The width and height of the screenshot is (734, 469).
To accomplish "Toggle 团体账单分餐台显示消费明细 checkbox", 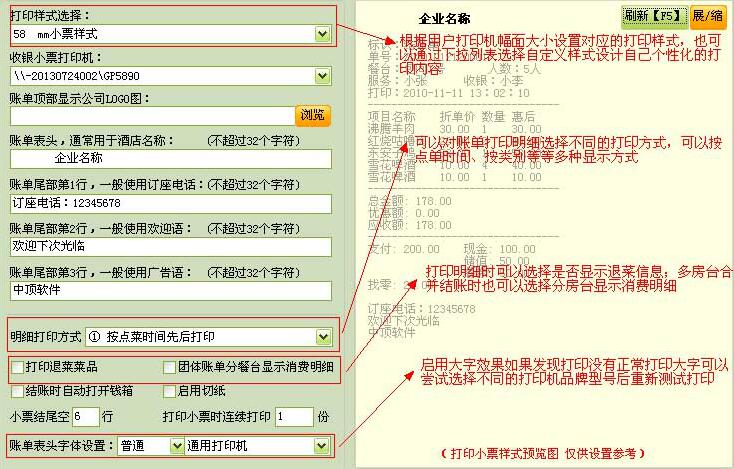I will pyautogui.click(x=170, y=367).
